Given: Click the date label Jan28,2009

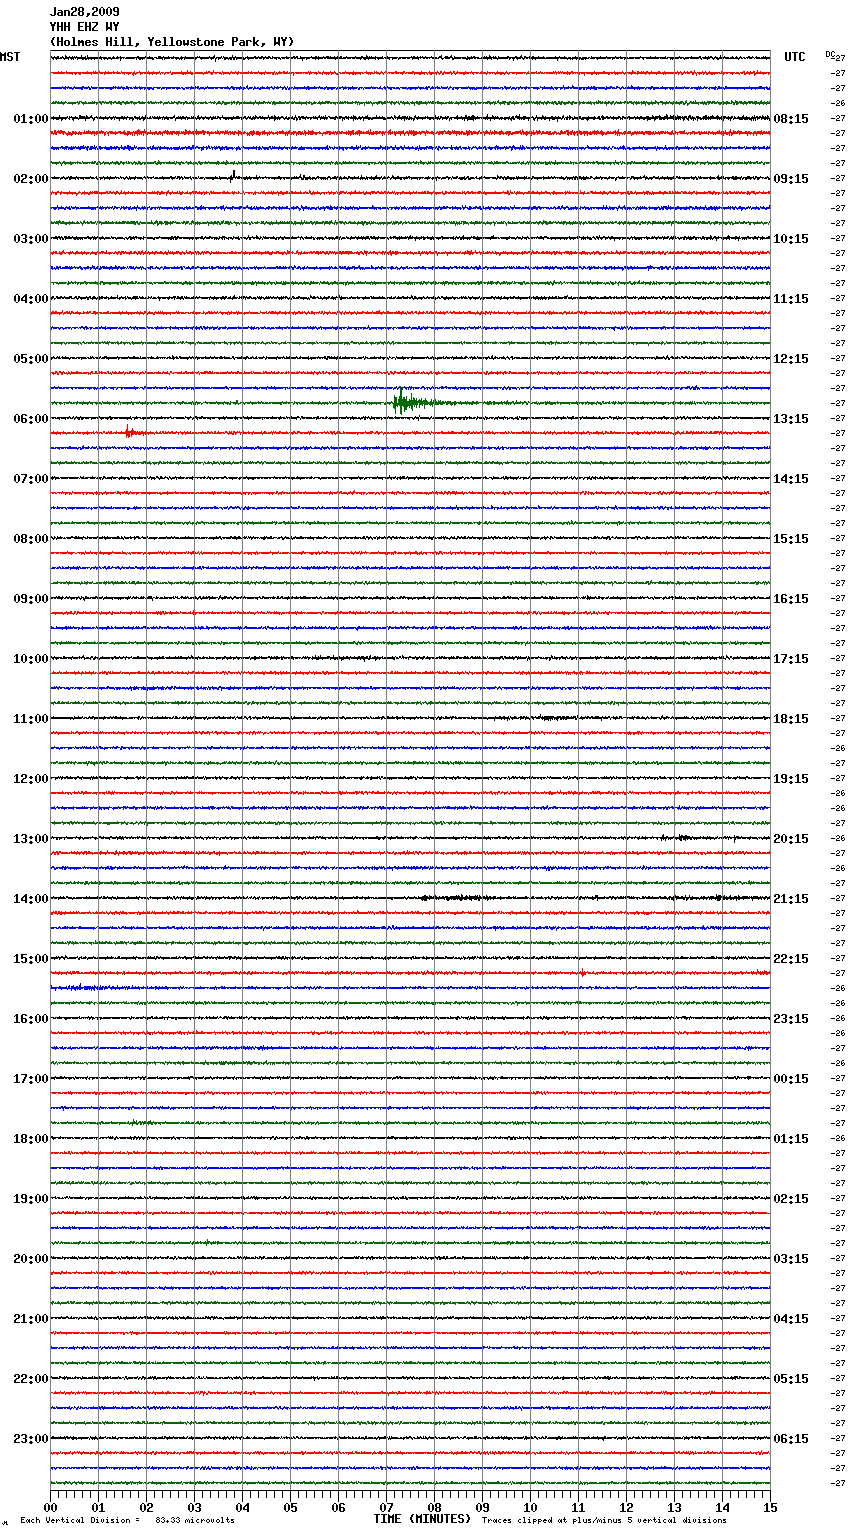Looking at the screenshot, I should click(x=85, y=12).
